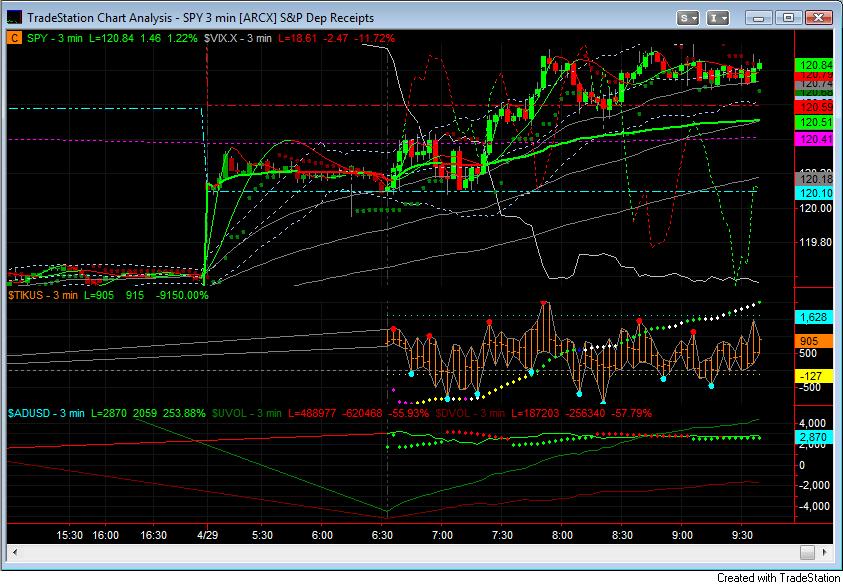
Task: Click the yellow -127 tick axis marker
Action: click(x=813, y=376)
